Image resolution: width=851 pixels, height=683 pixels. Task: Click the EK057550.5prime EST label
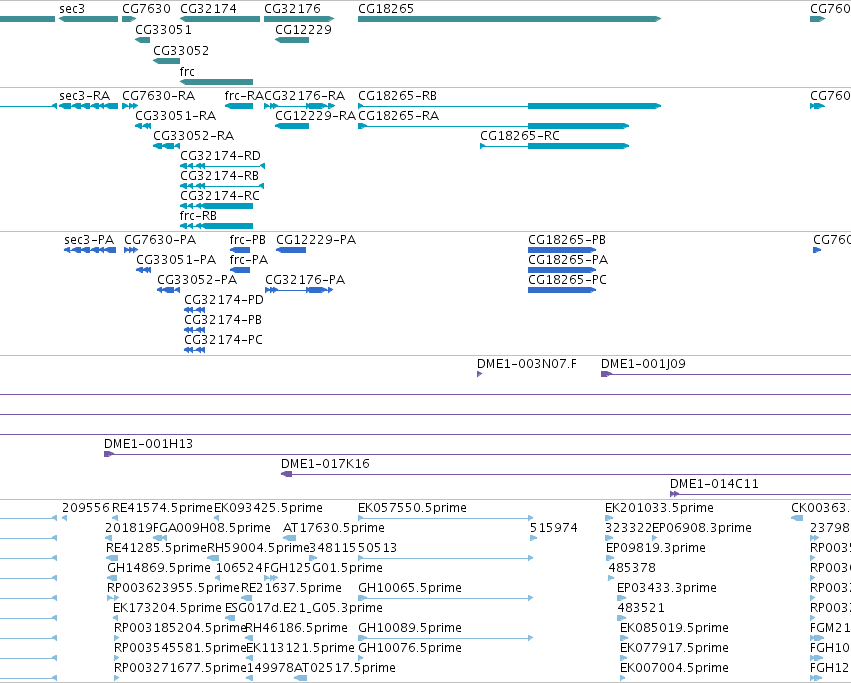412,508
